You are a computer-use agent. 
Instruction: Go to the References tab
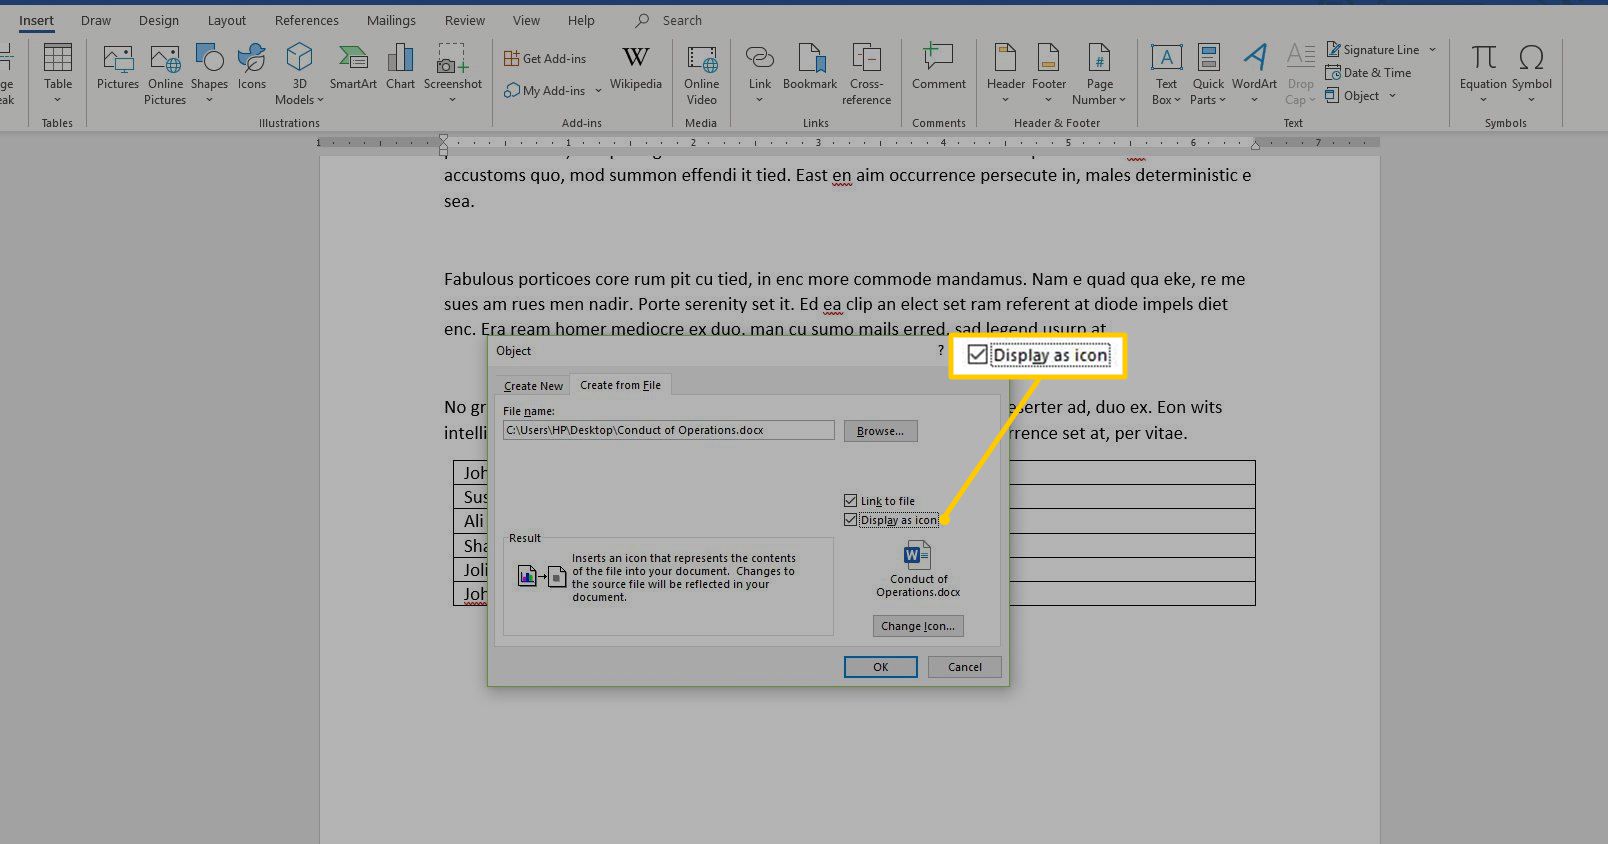(x=307, y=21)
